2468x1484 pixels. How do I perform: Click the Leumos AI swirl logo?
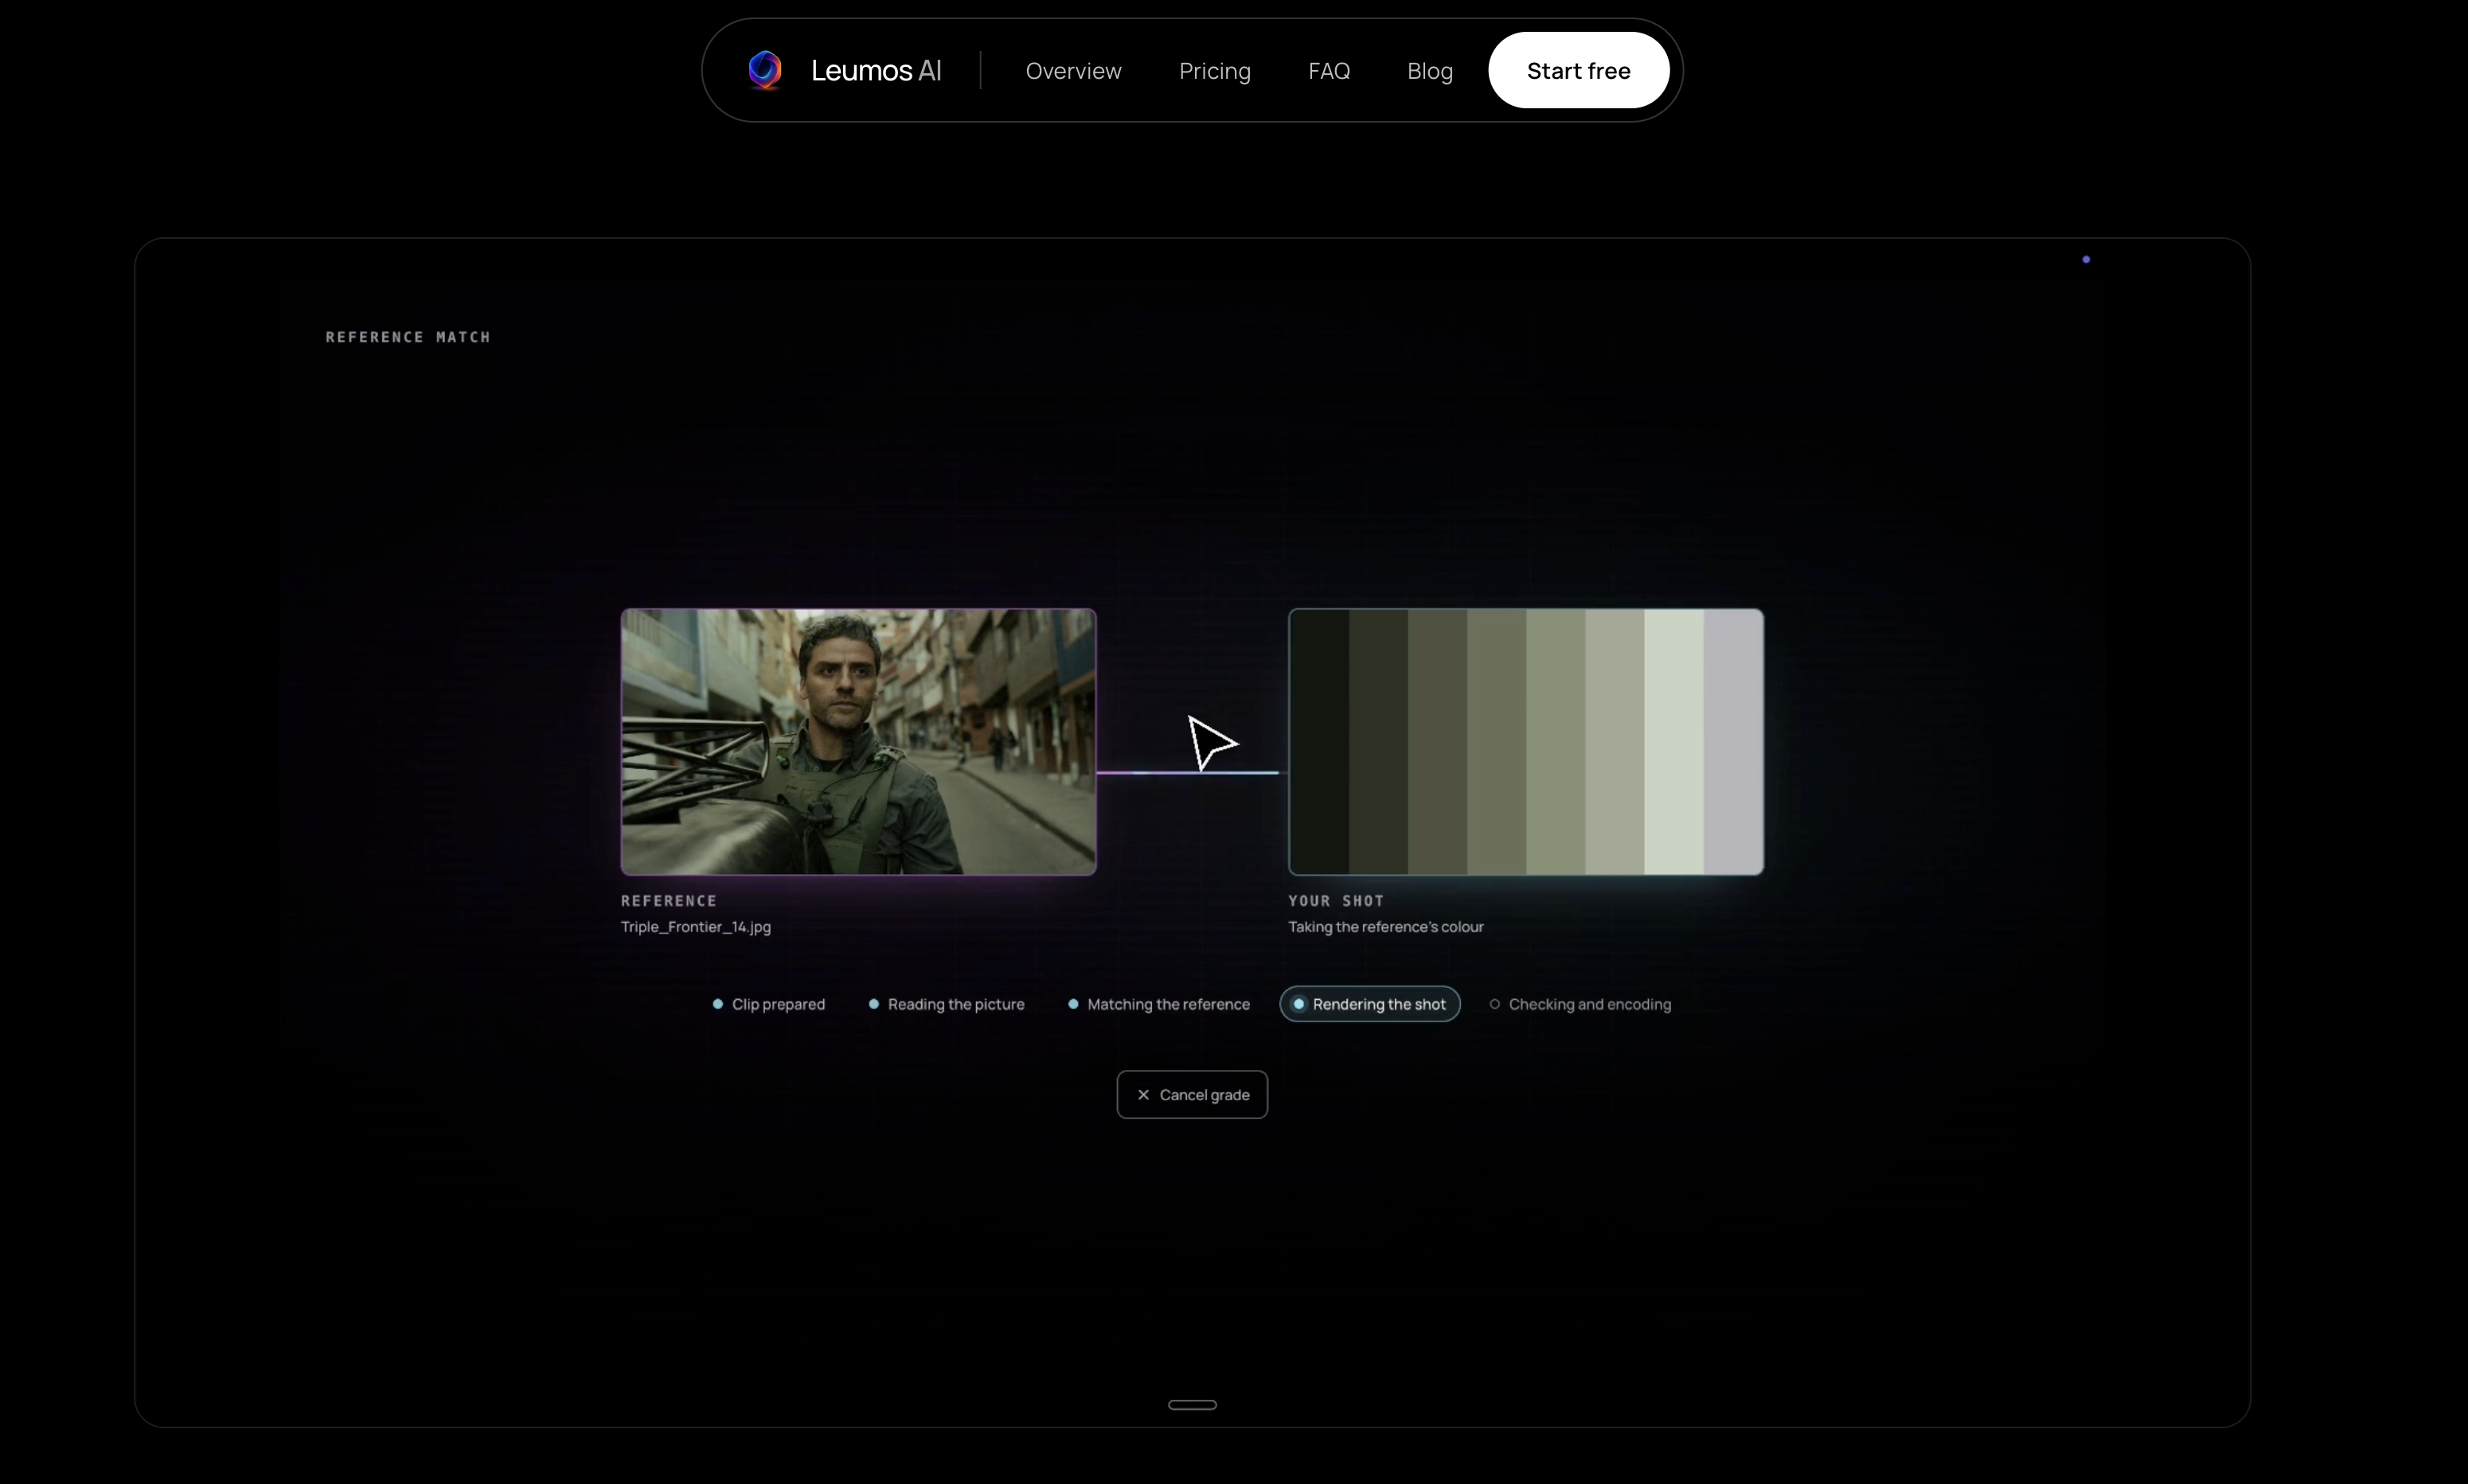coord(765,70)
